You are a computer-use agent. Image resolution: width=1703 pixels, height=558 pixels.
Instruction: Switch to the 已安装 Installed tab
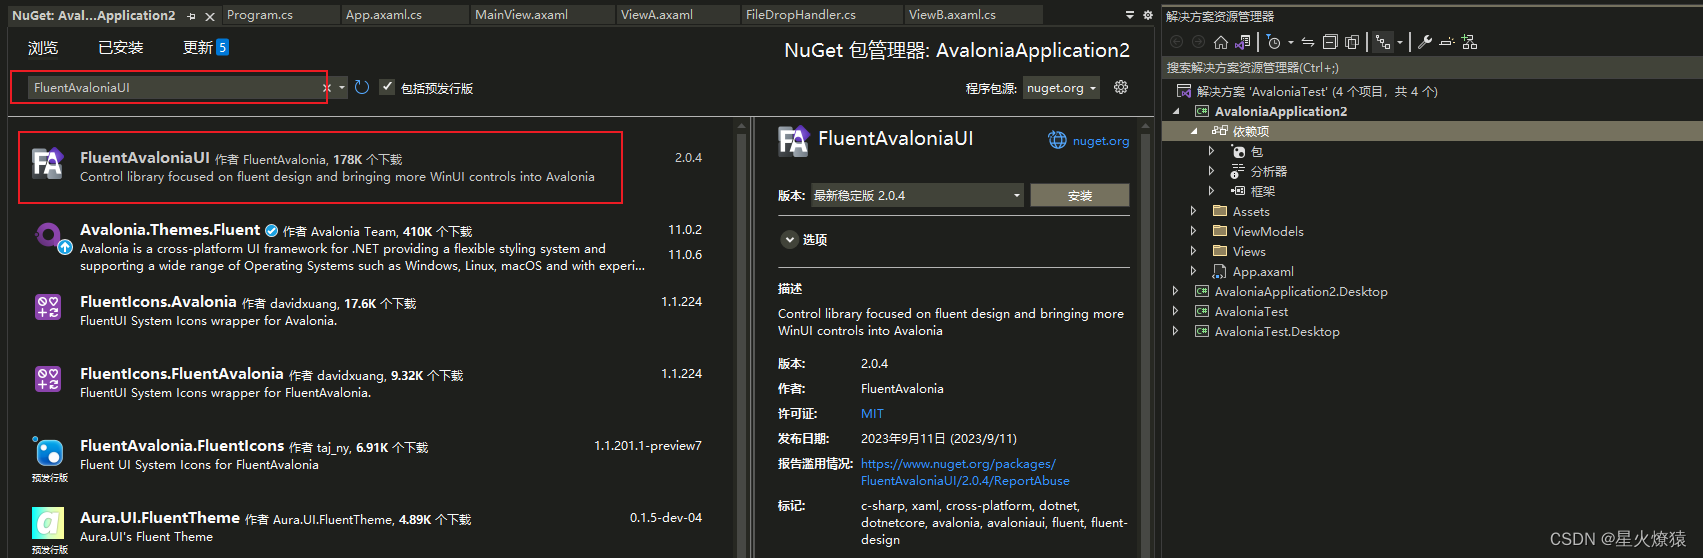pos(121,48)
